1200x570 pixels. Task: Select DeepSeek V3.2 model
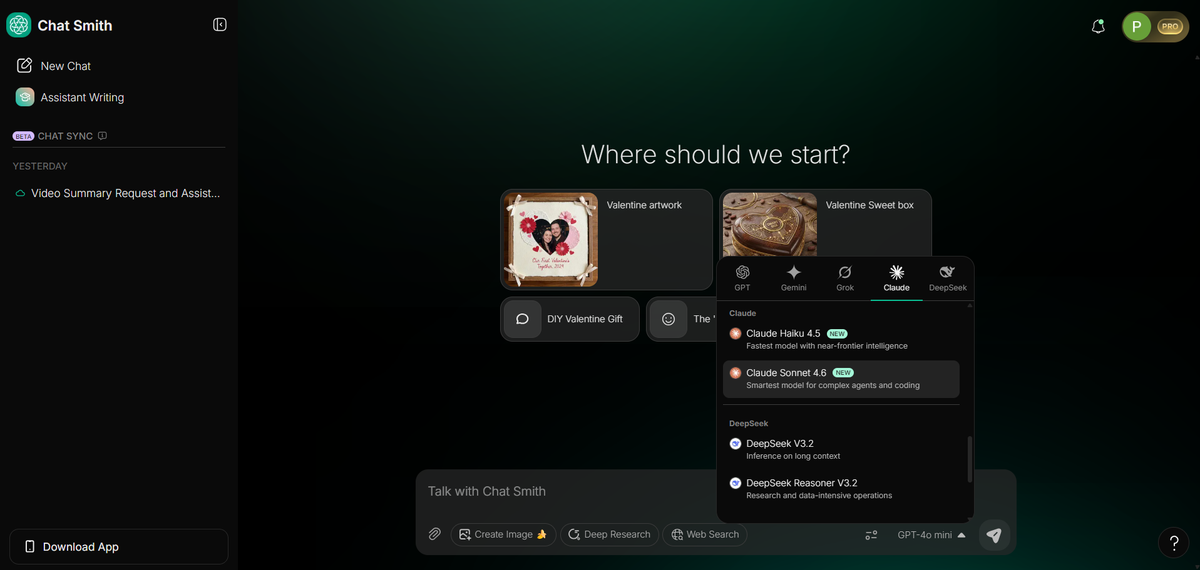(x=841, y=449)
